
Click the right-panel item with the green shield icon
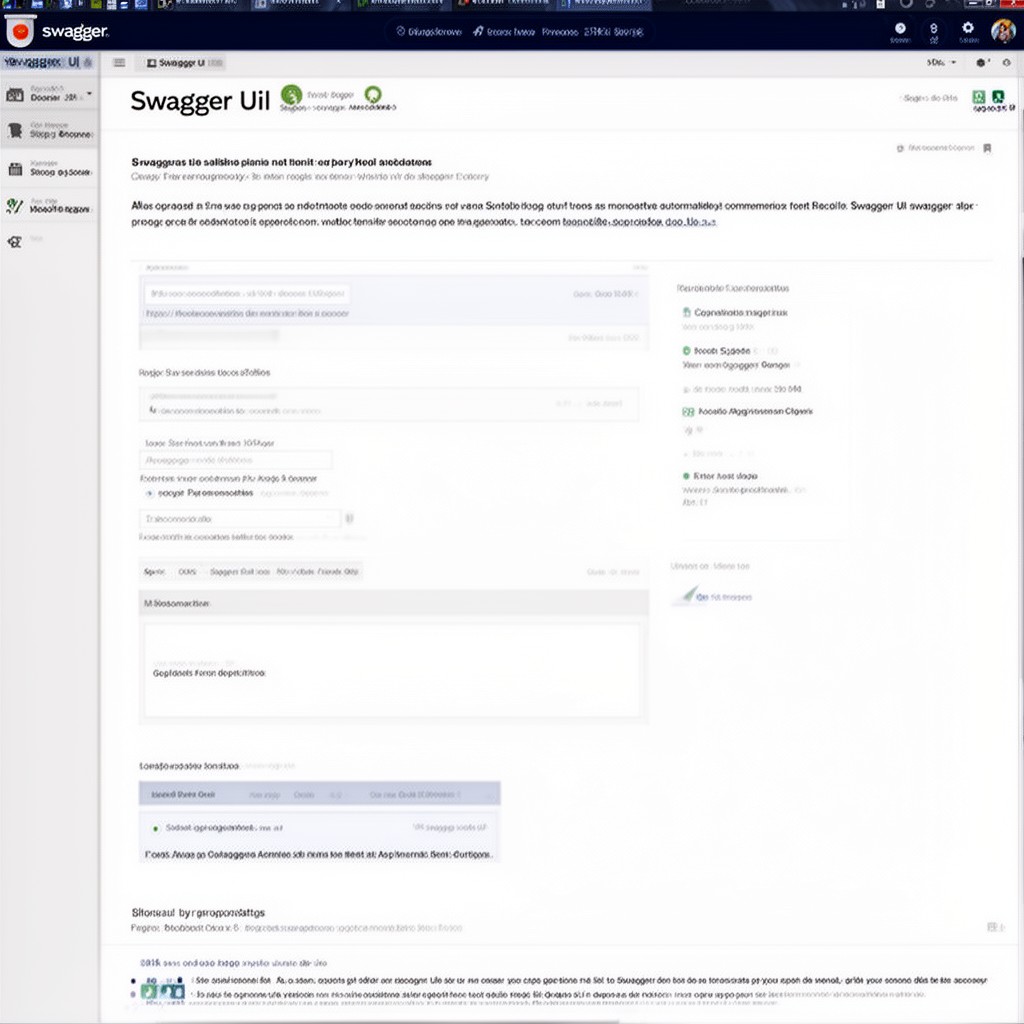point(716,351)
